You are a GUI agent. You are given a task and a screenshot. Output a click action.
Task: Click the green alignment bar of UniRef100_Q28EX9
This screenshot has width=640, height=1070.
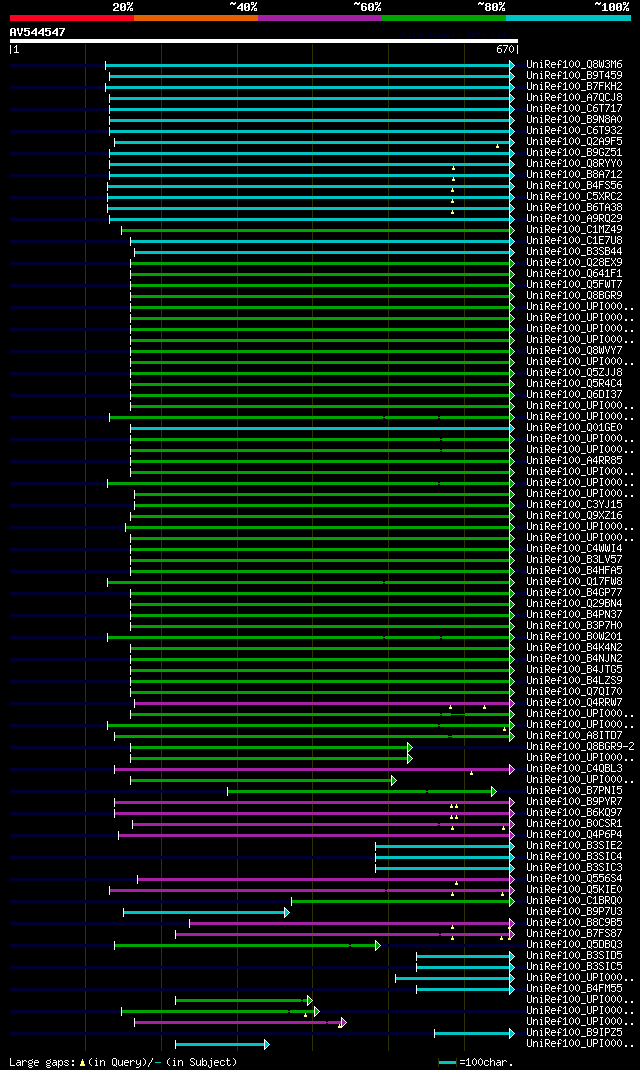coord(322,263)
